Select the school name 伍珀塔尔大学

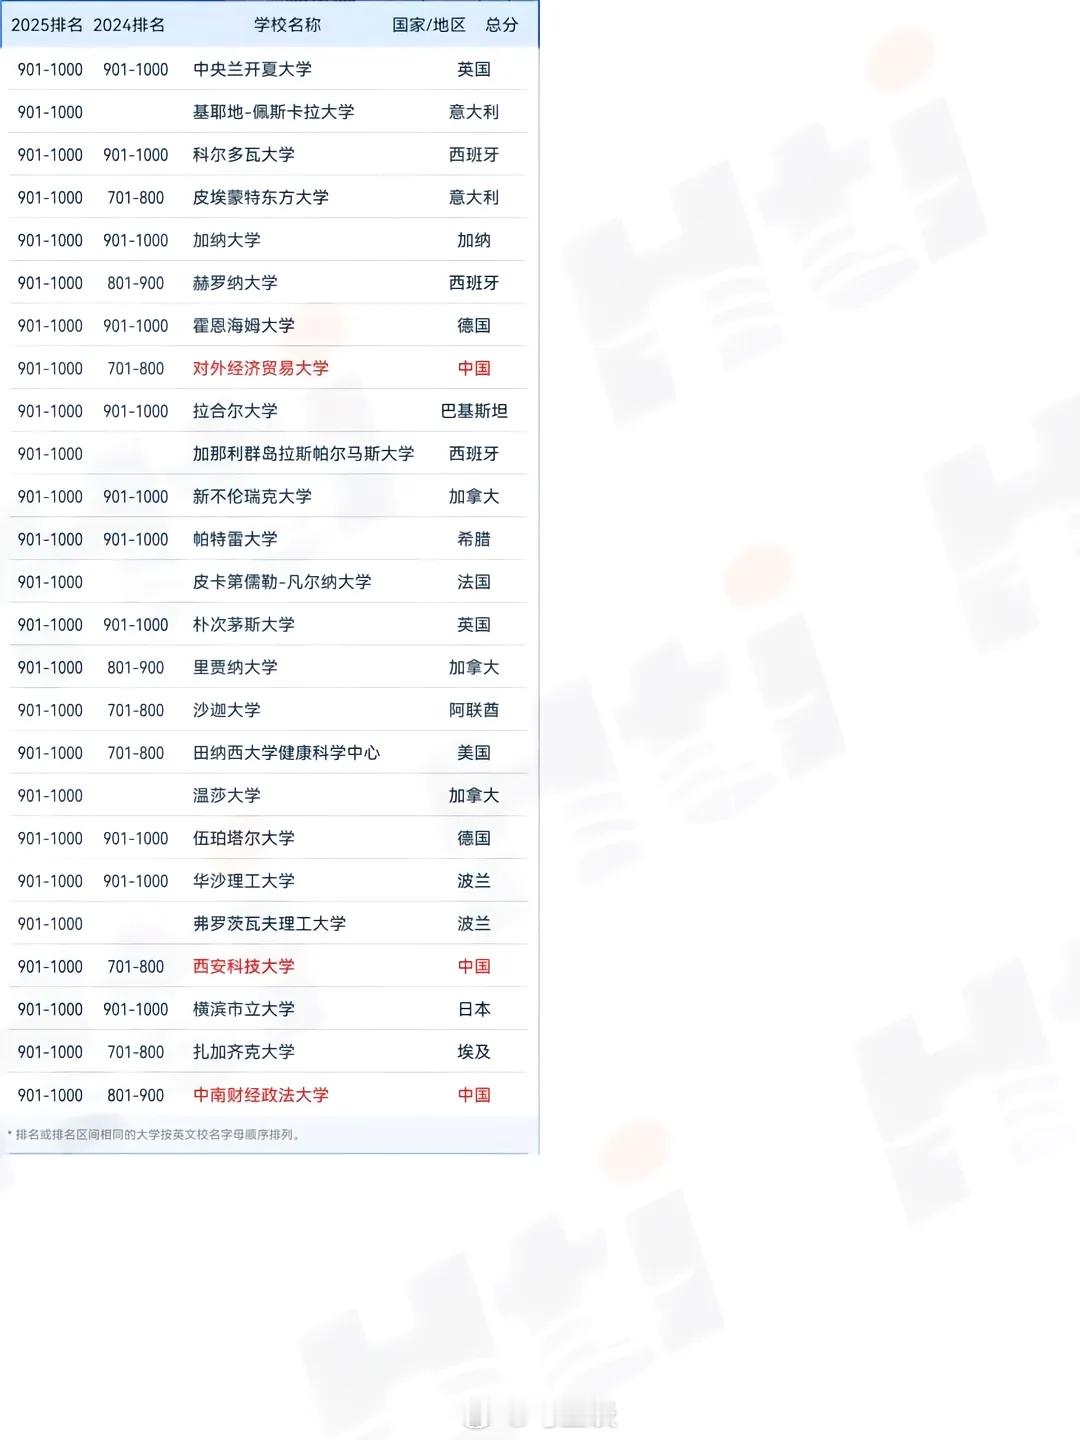point(244,839)
